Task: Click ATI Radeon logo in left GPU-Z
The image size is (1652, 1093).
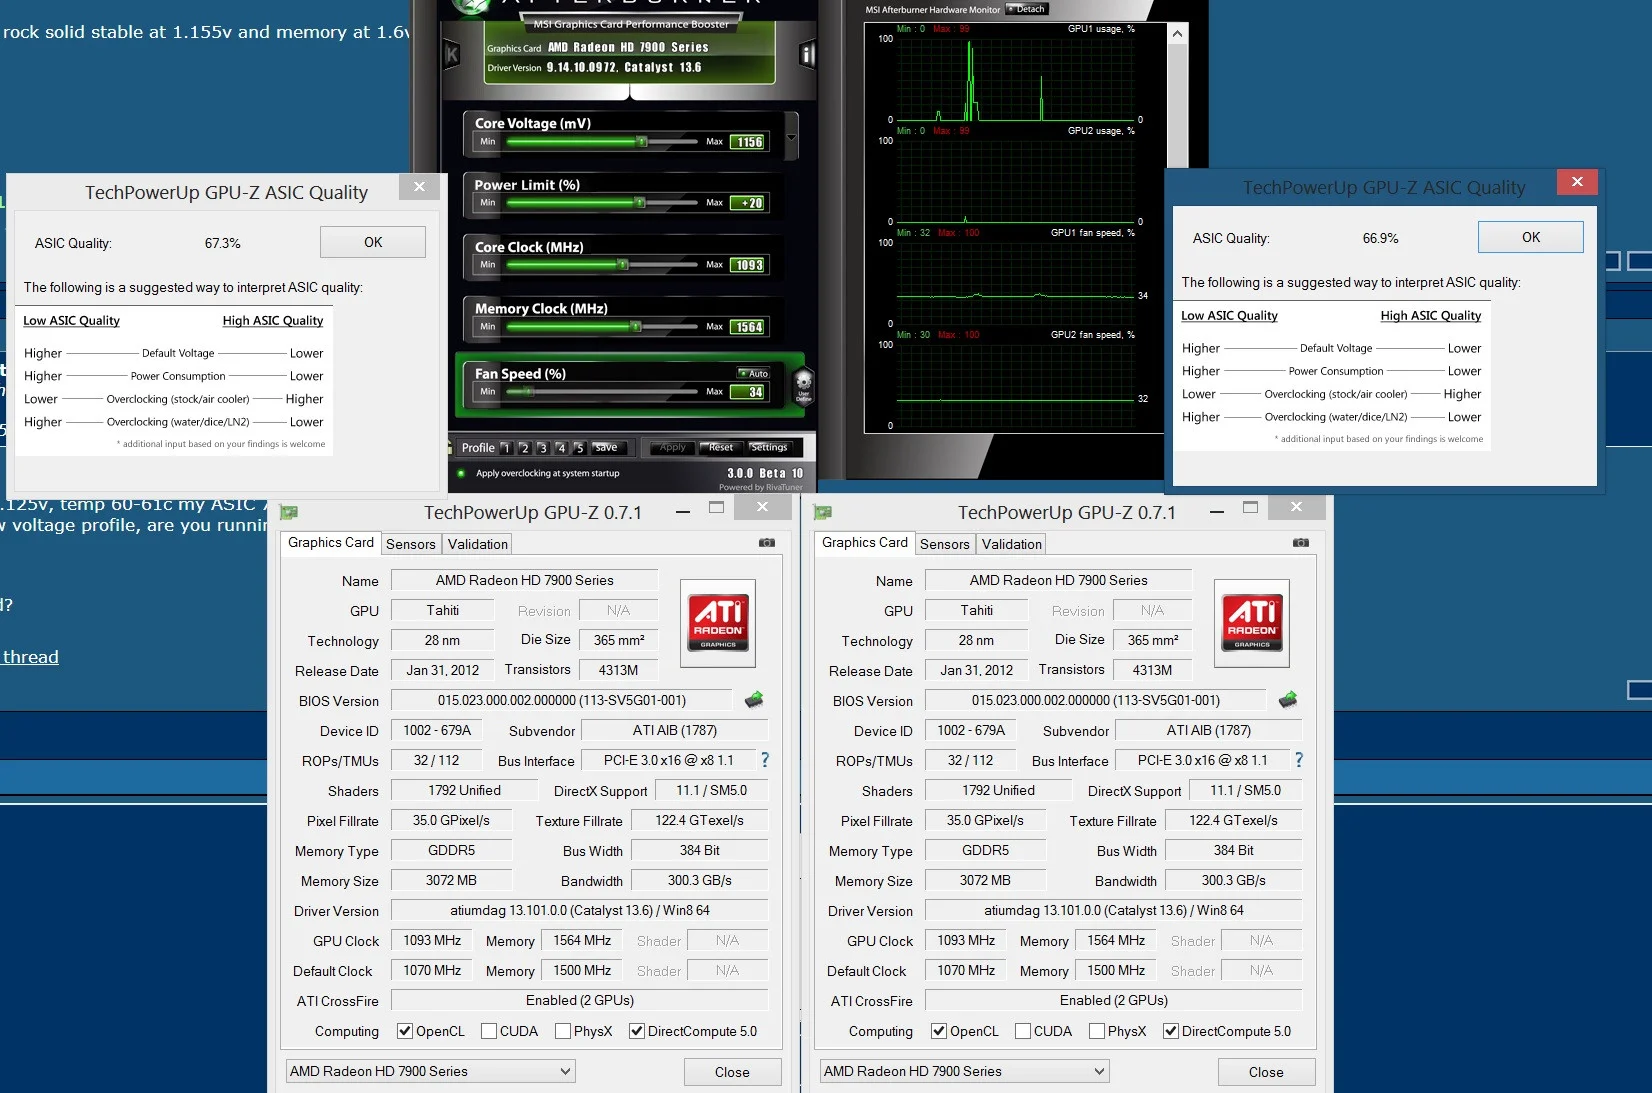Action: point(718,623)
